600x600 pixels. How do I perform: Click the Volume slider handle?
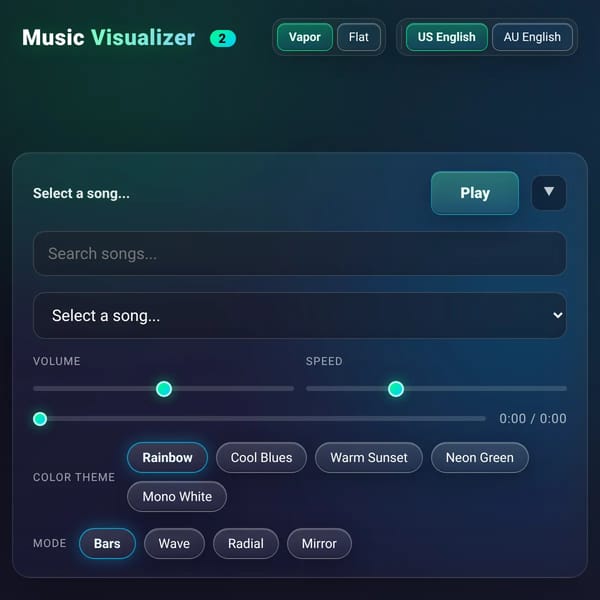coord(164,389)
